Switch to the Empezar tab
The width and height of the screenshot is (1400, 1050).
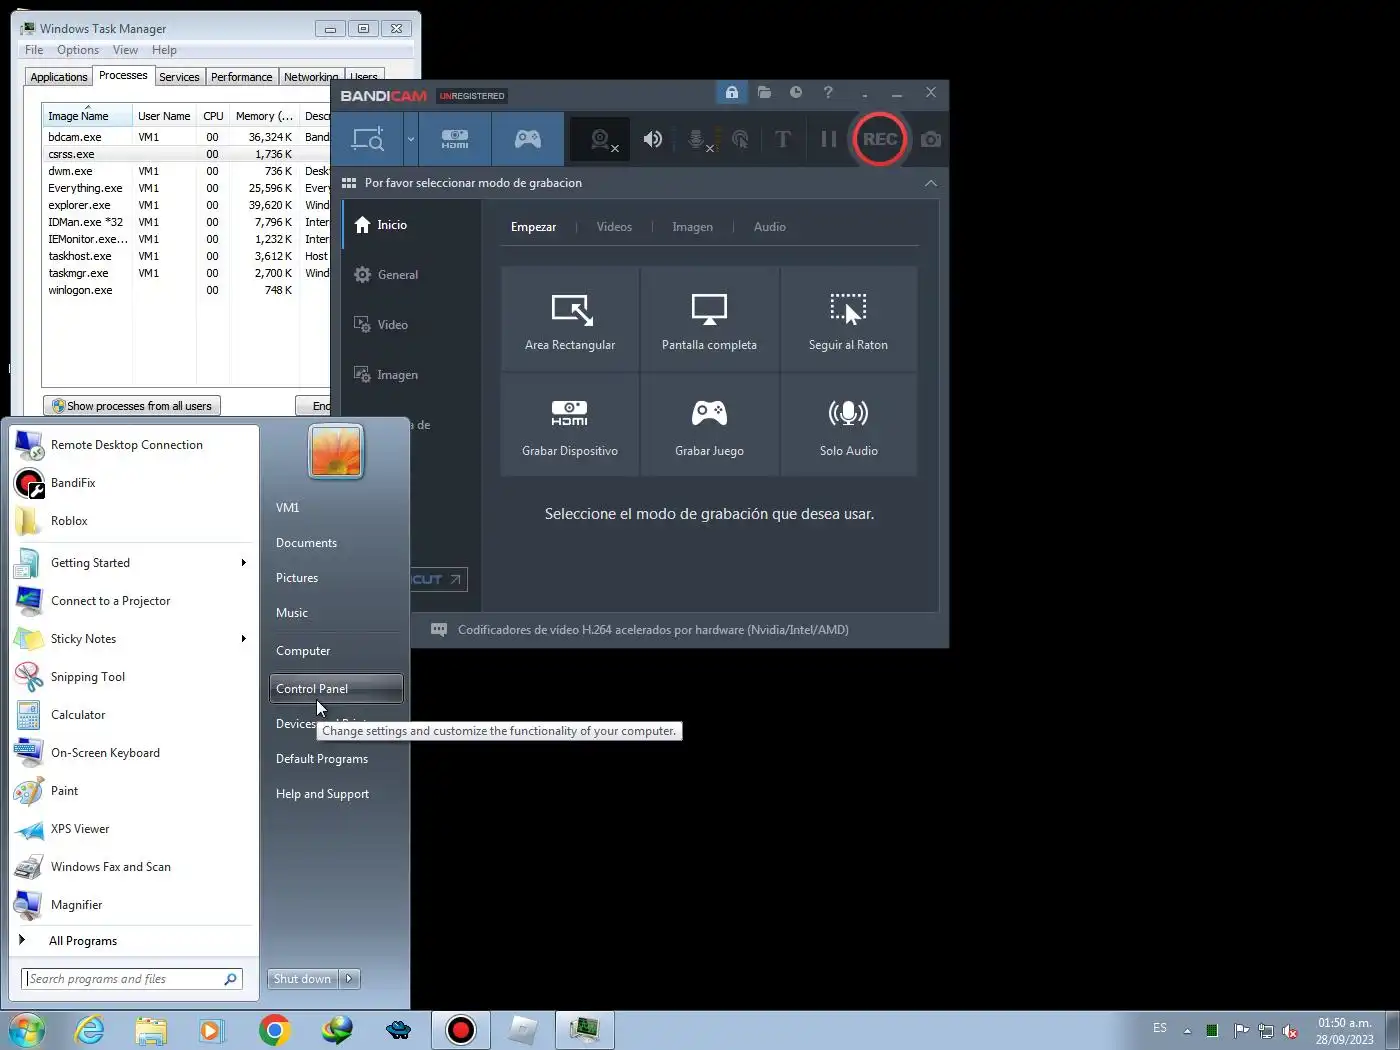[x=533, y=227]
